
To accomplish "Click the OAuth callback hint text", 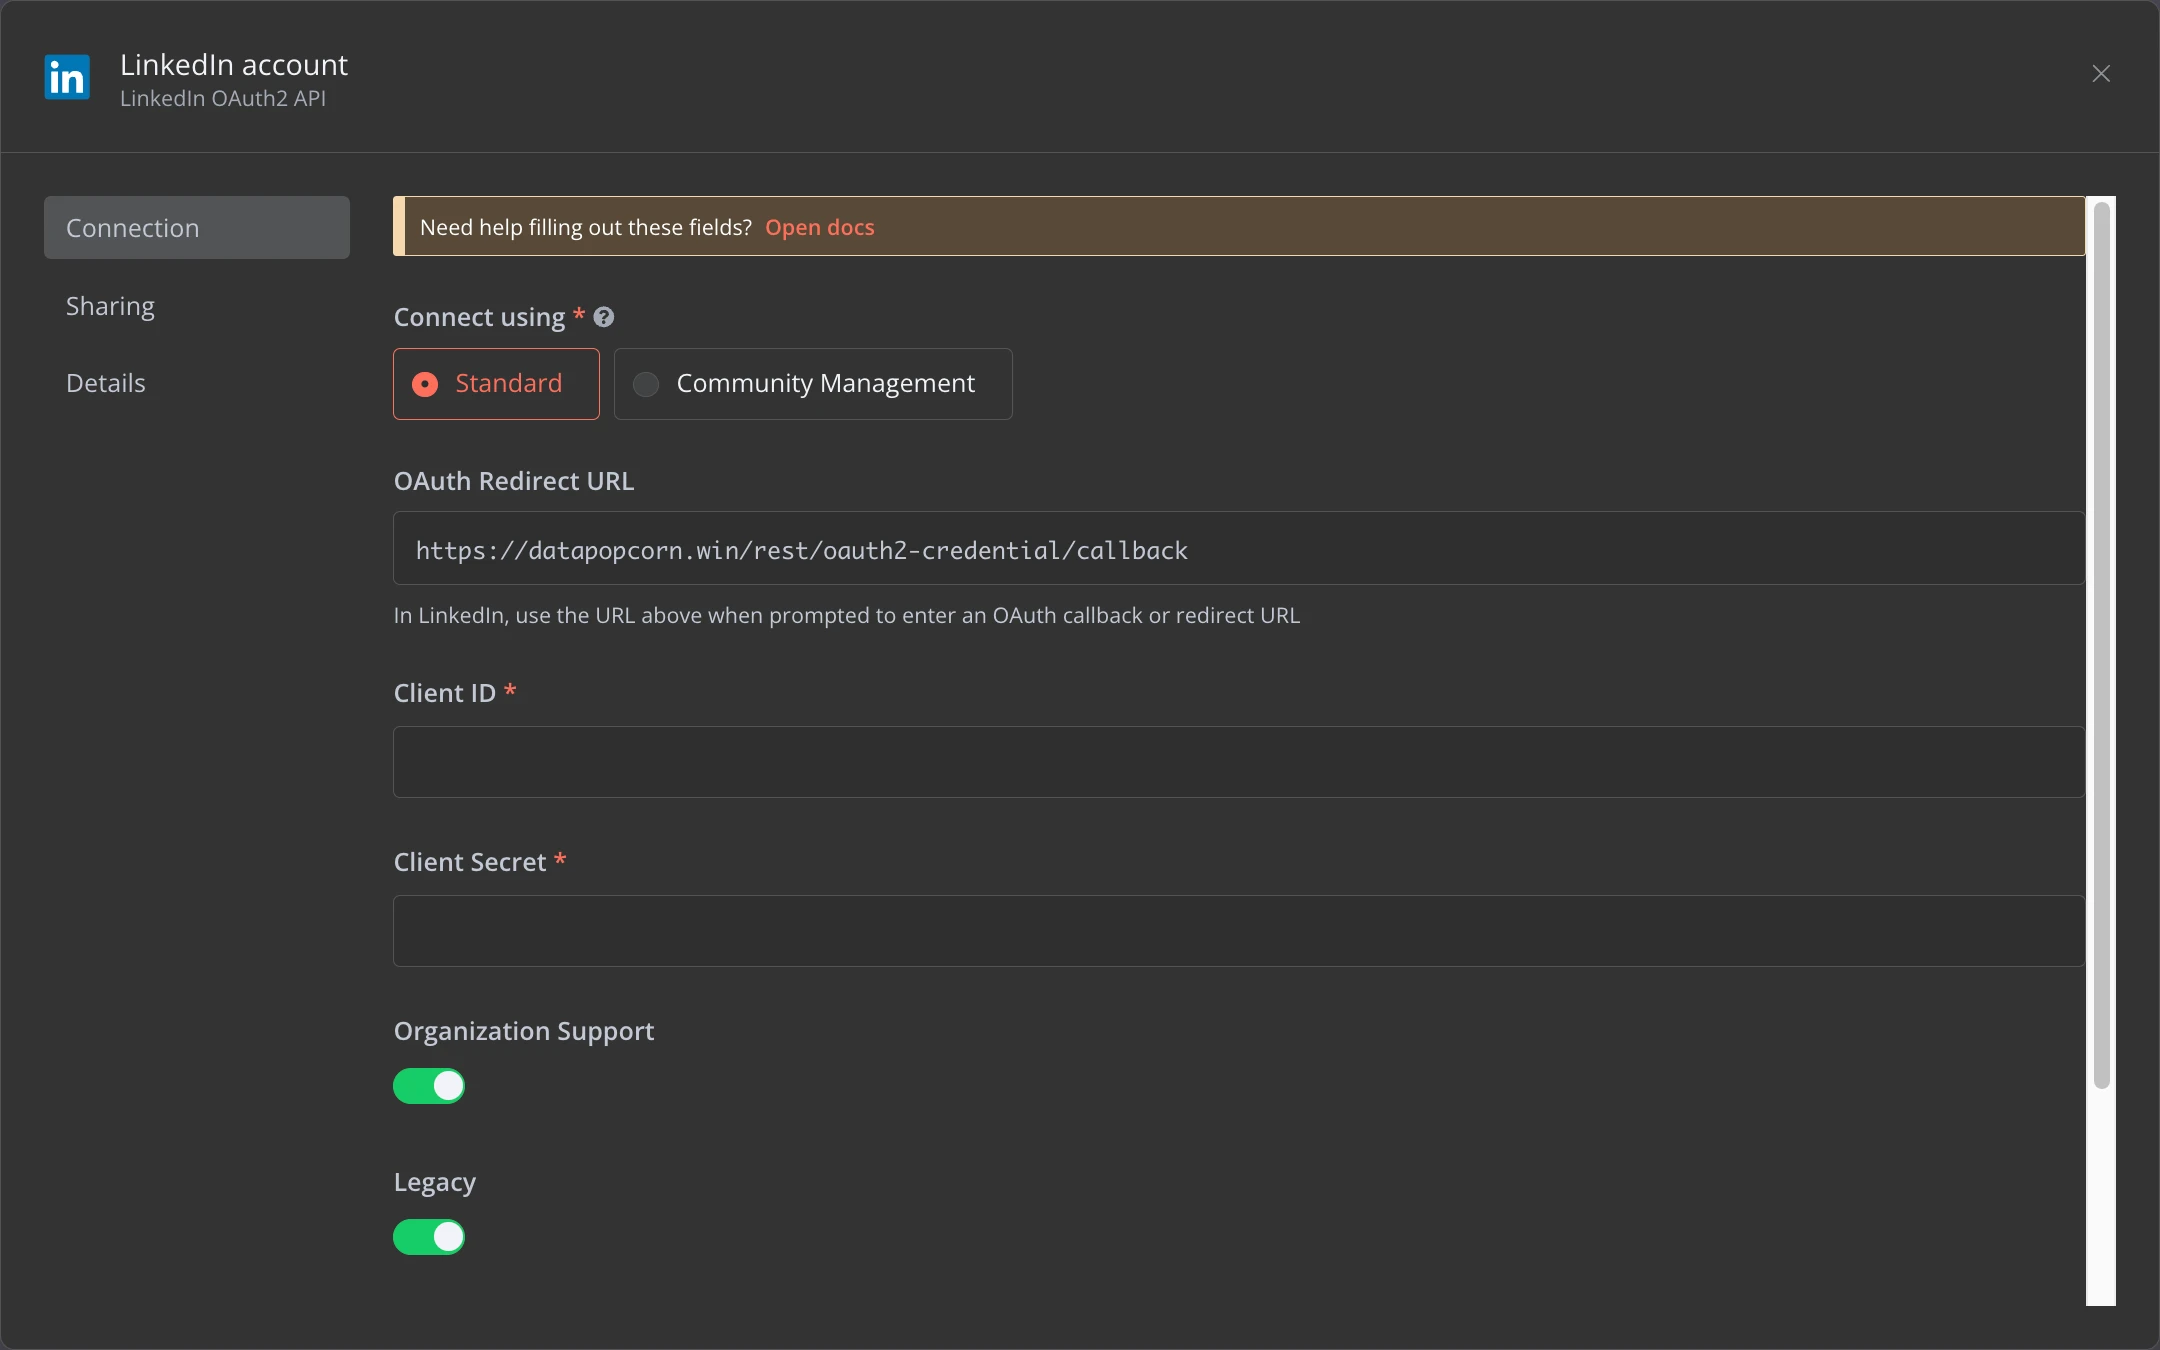I will tap(846, 615).
